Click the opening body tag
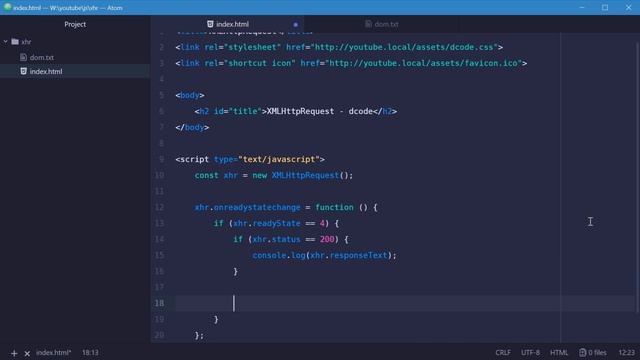The image size is (640, 360). tap(190, 96)
